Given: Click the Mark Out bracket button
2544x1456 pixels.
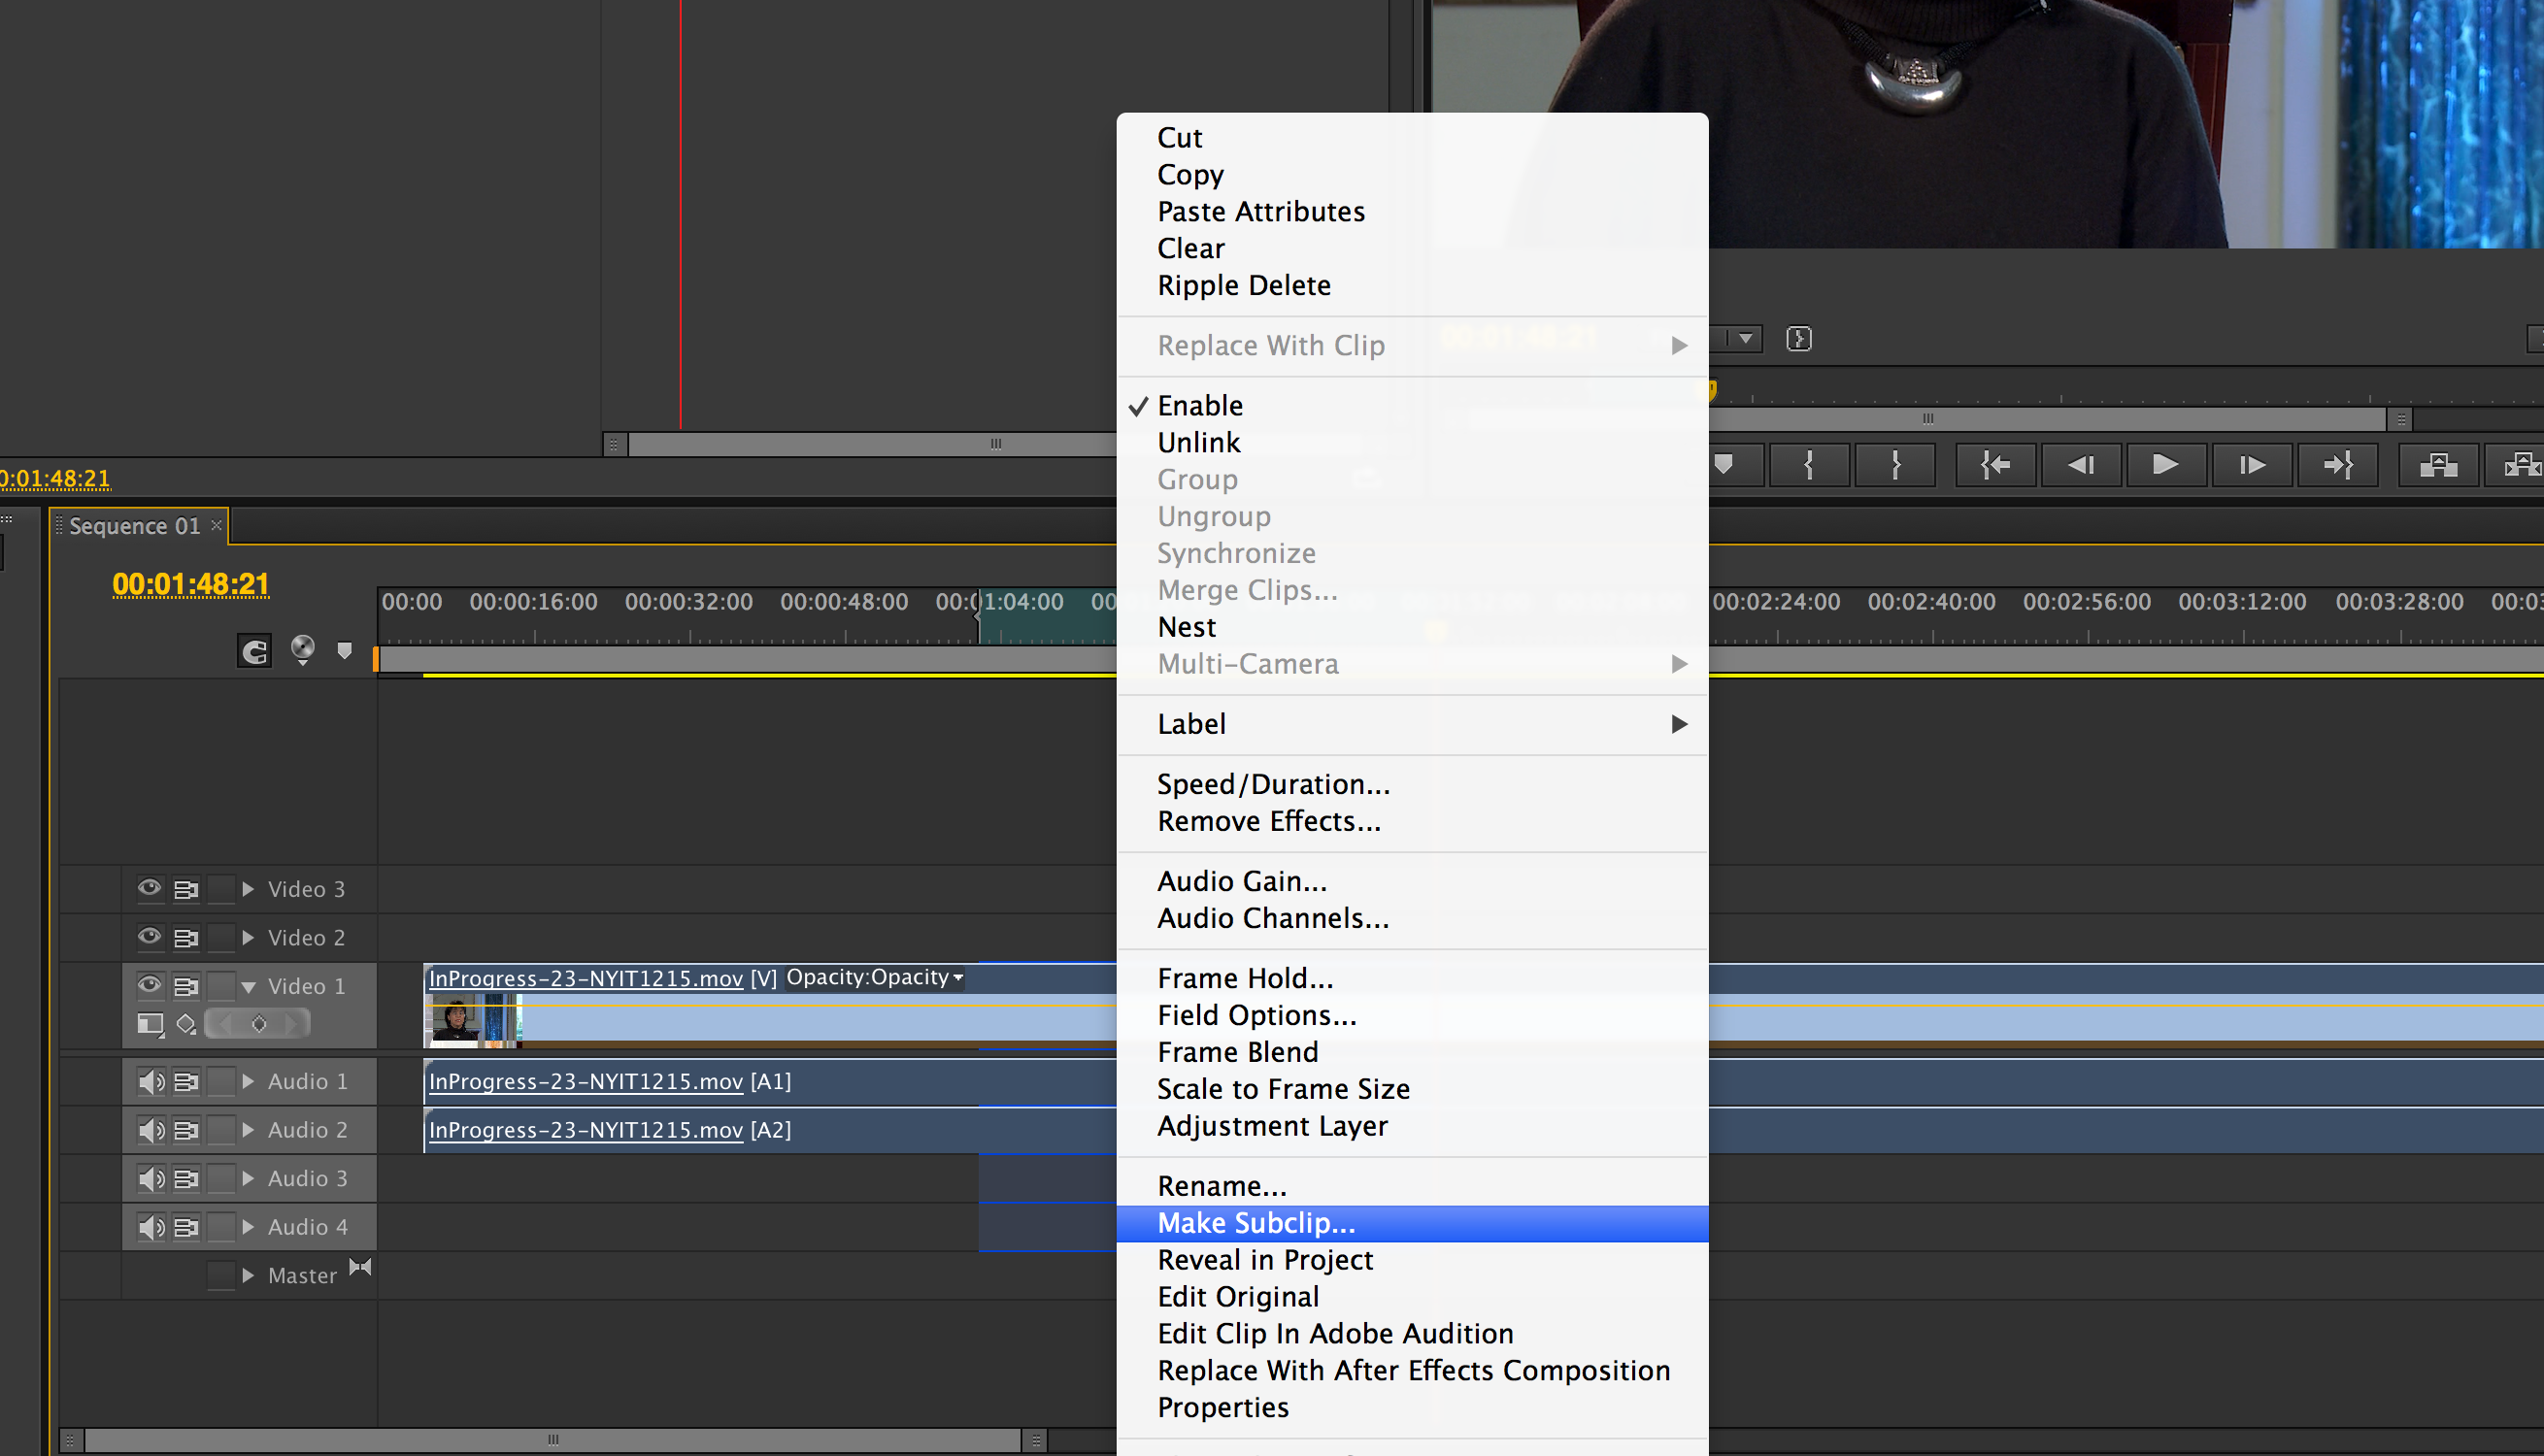Looking at the screenshot, I should pos(1895,465).
